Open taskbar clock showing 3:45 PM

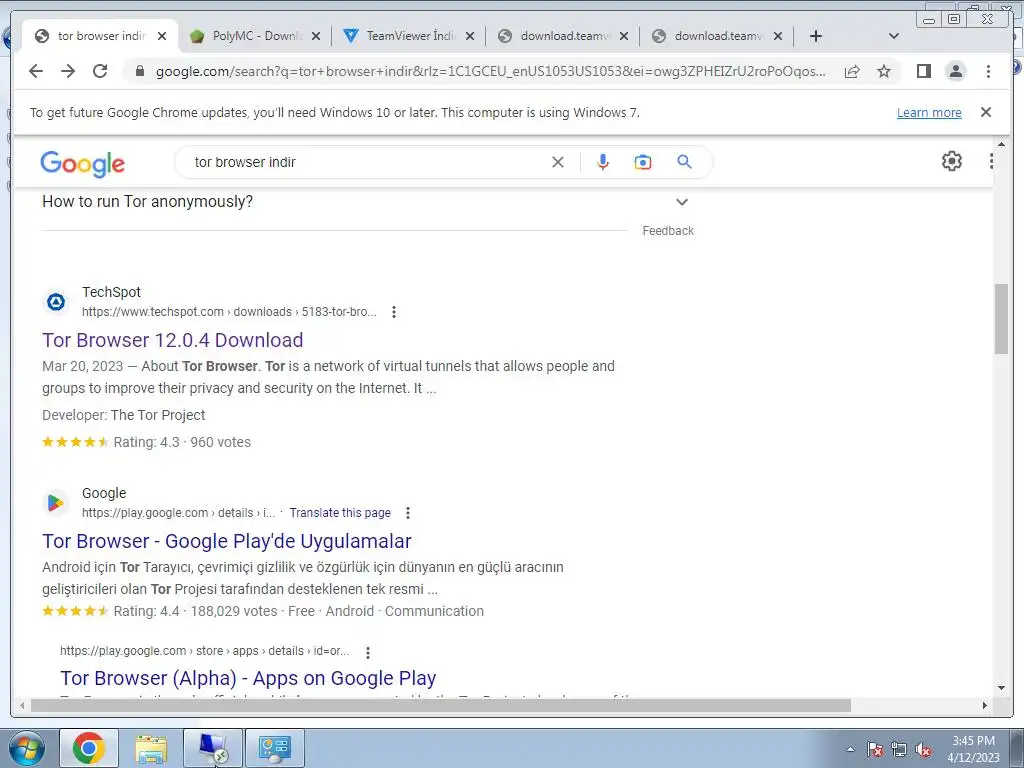[x=973, y=749]
